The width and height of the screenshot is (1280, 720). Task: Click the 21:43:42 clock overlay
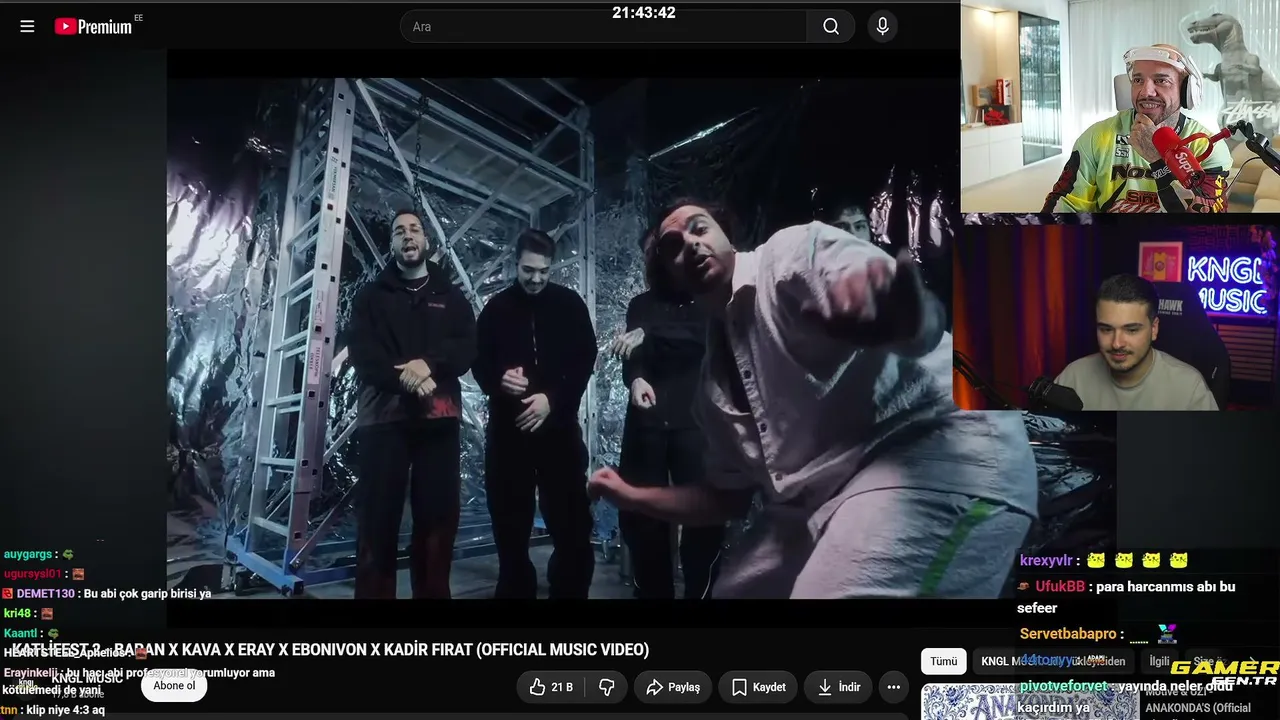pyautogui.click(x=644, y=13)
